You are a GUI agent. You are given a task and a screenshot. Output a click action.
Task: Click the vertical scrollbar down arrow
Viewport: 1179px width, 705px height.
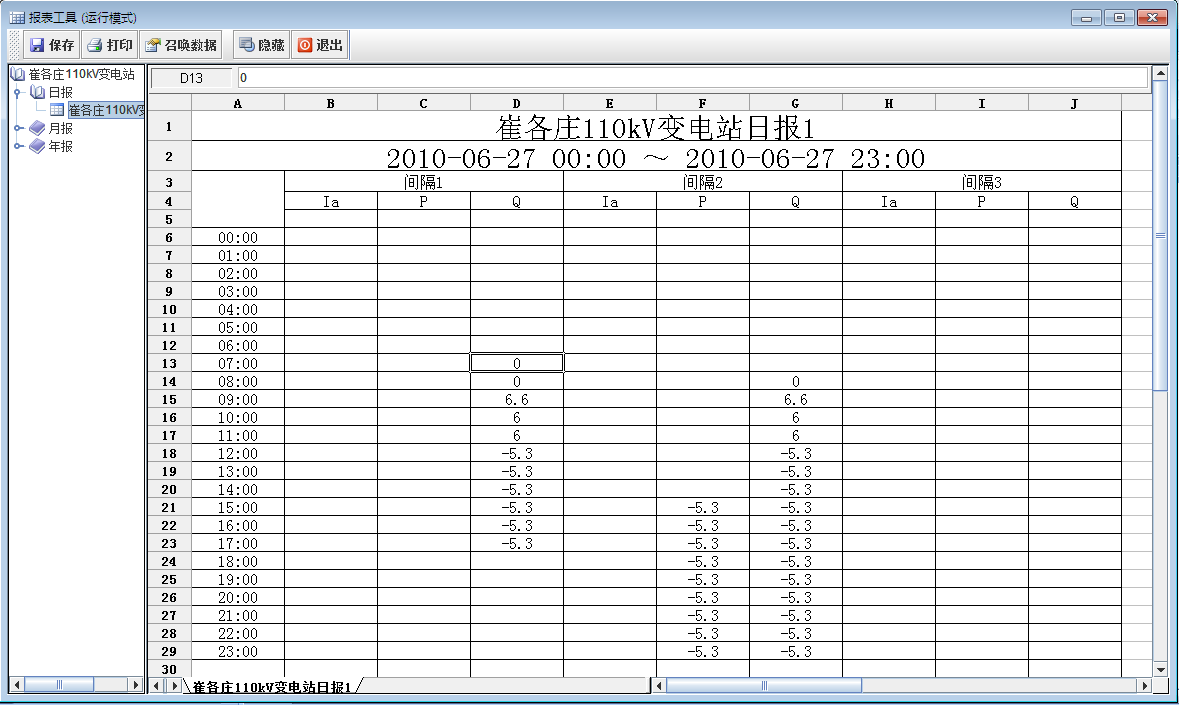click(x=1160, y=668)
